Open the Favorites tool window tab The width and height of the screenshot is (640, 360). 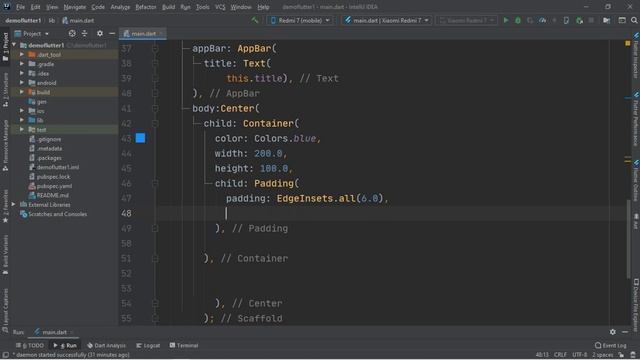pos(5,206)
